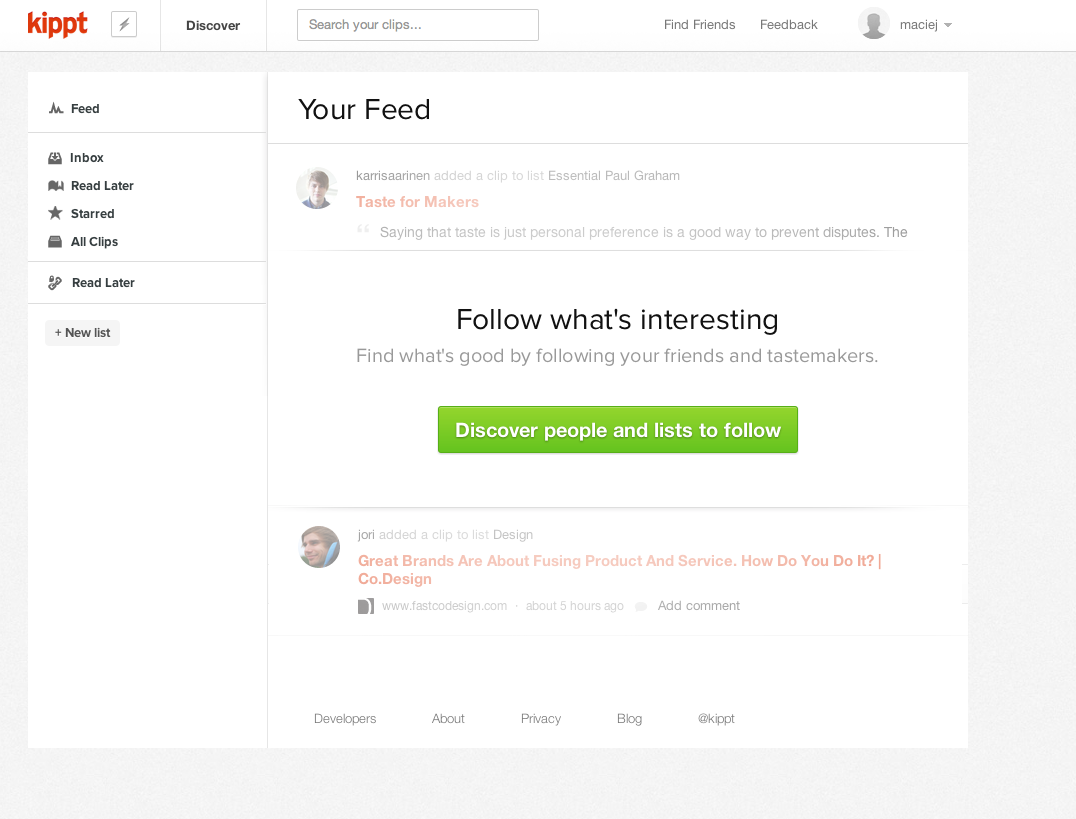Open Find Friends in top navigation
The image size is (1076, 819).
click(x=699, y=25)
